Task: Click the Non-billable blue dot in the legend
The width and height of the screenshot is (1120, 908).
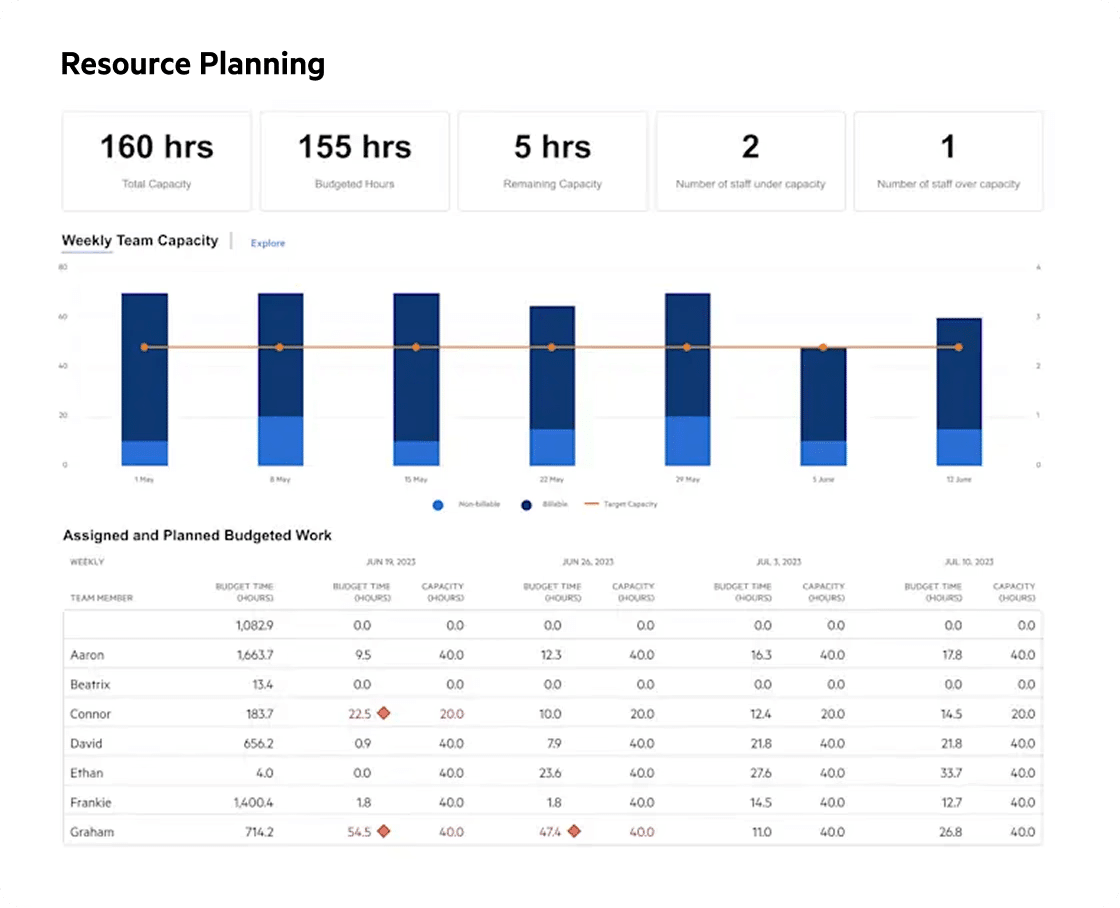Action: pyautogui.click(x=437, y=505)
